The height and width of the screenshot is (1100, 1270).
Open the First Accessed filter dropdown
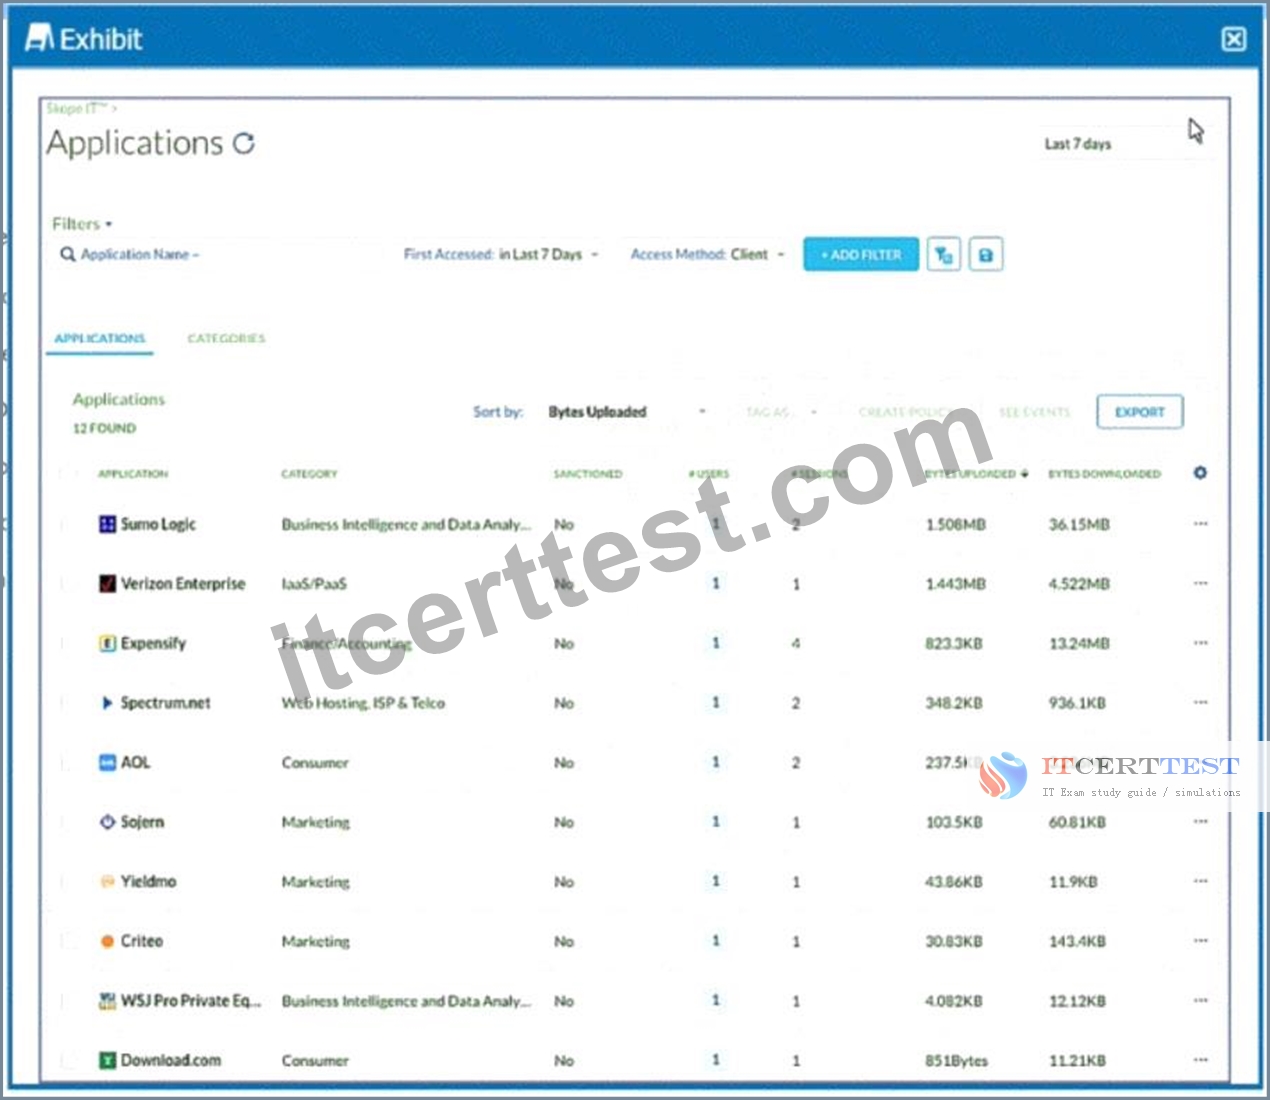tap(501, 255)
